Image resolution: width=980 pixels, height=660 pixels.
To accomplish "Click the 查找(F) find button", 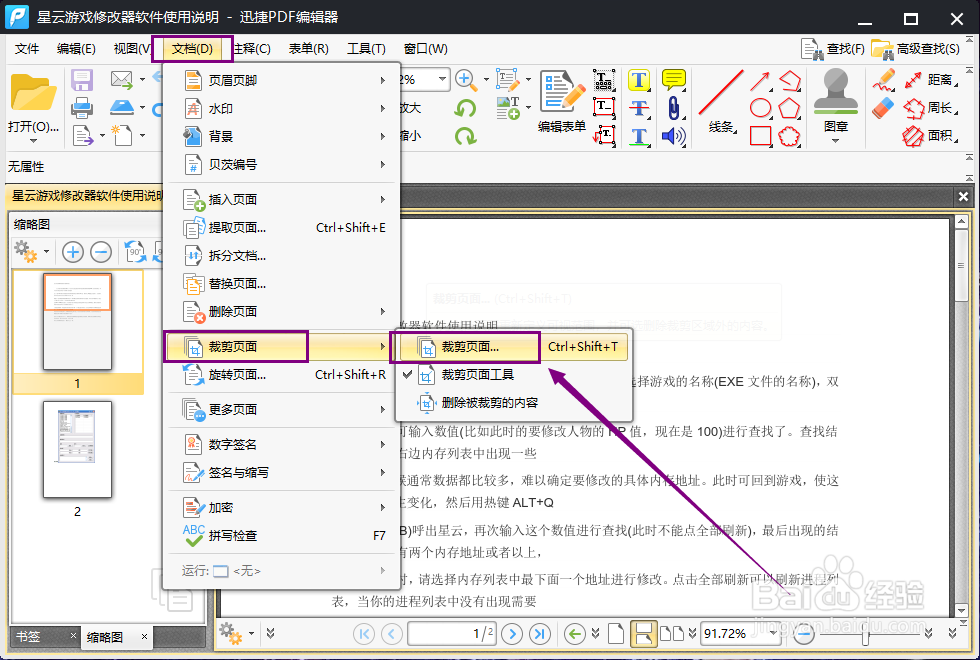I will pos(832,49).
